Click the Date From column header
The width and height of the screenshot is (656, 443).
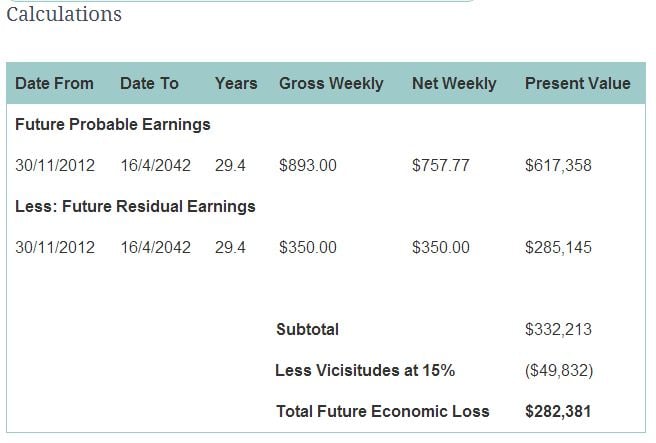[54, 83]
